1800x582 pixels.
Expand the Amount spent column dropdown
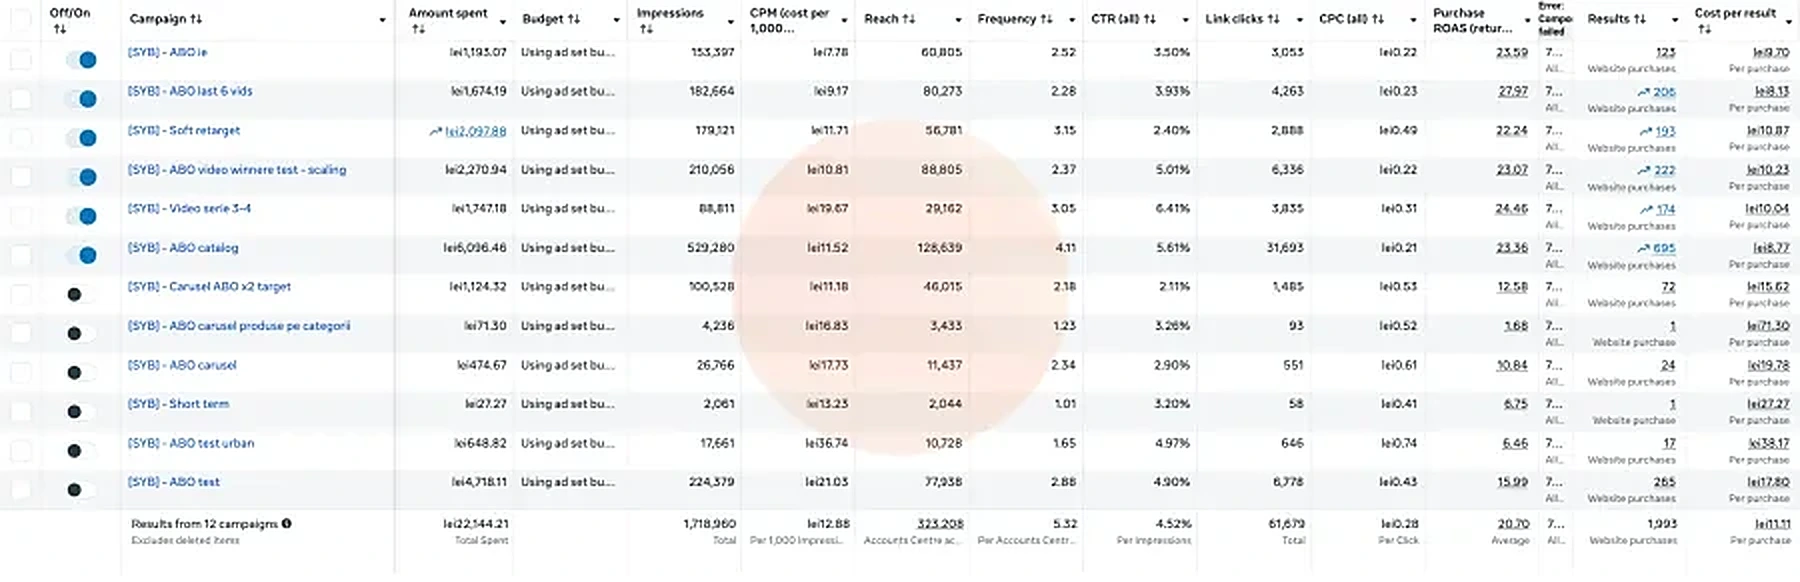[502, 20]
